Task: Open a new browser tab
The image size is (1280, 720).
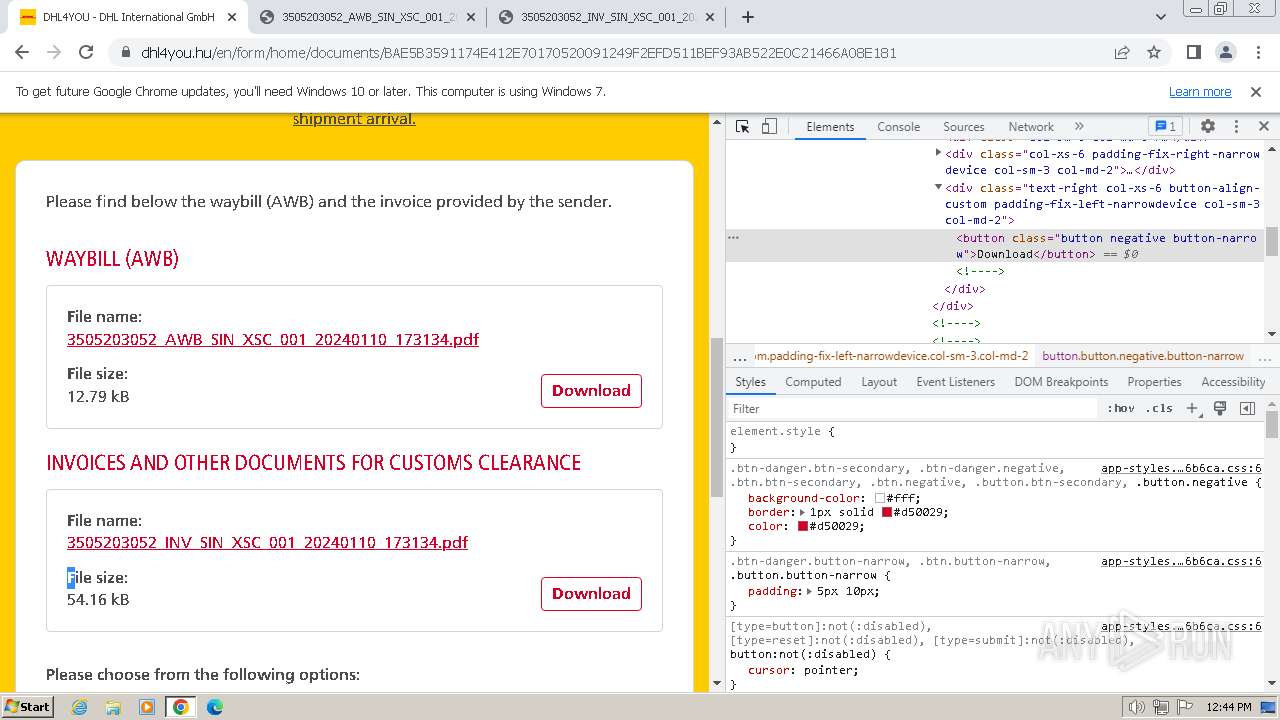Action: click(748, 17)
